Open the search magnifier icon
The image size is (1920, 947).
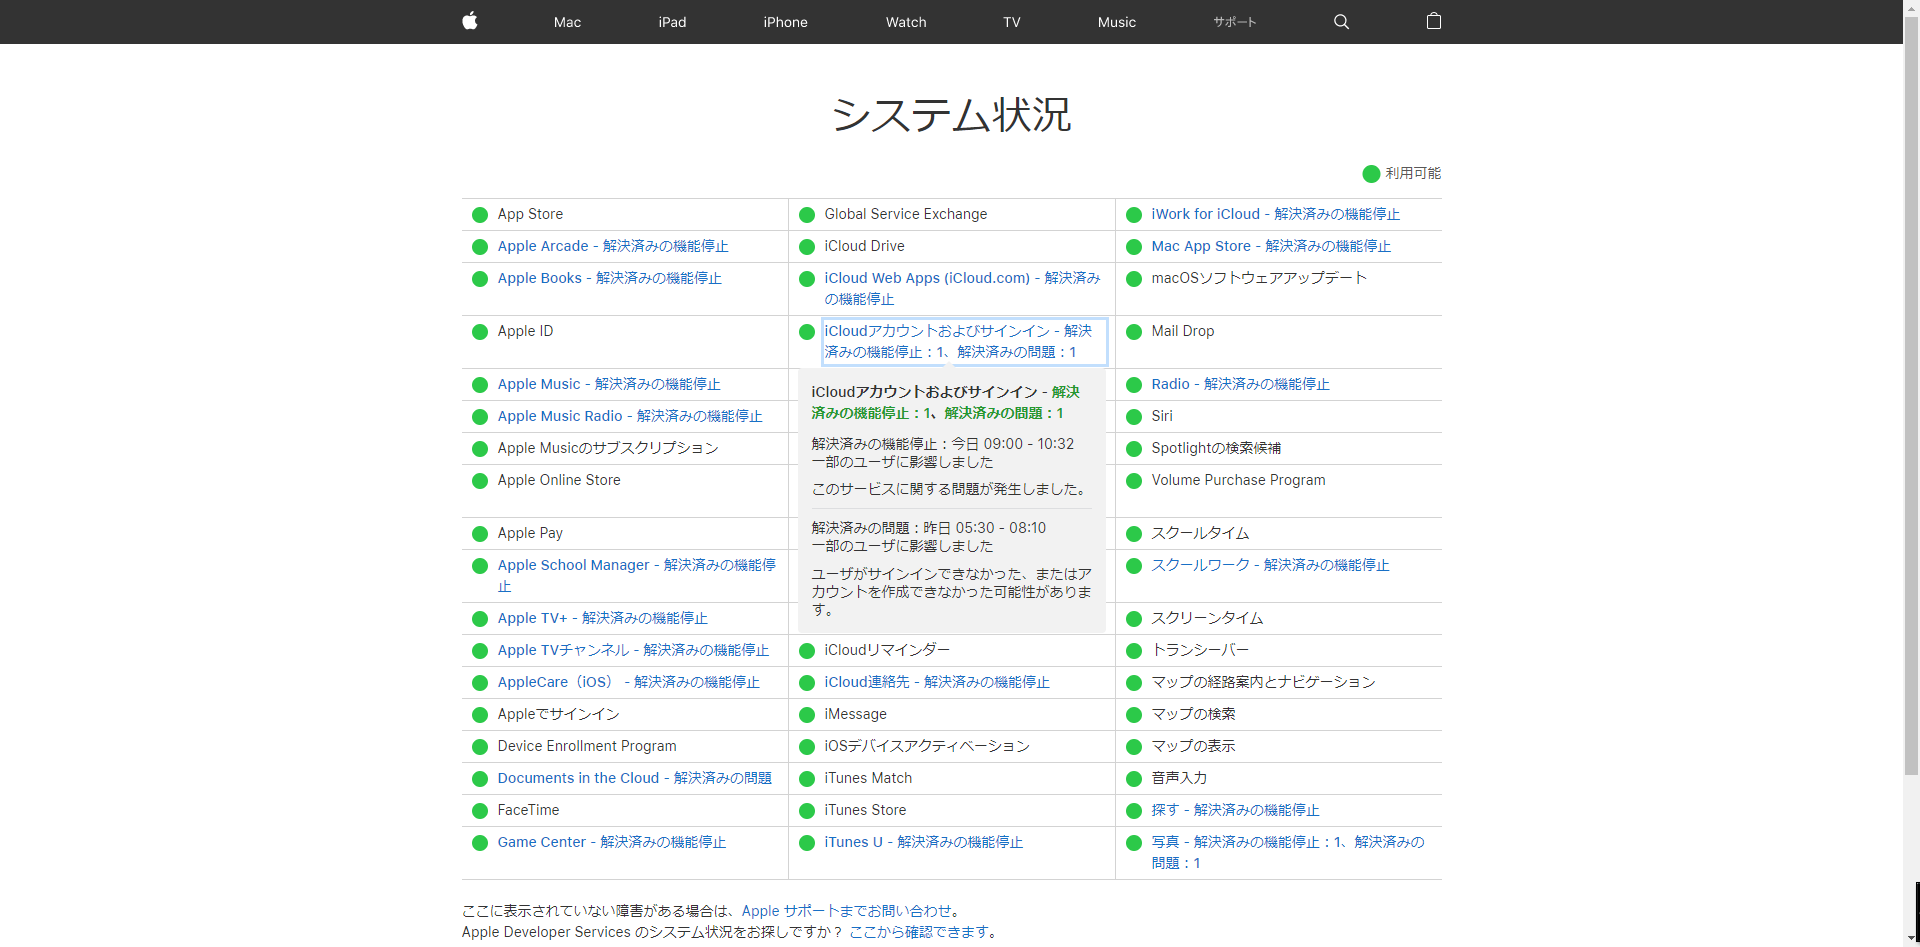[1341, 22]
